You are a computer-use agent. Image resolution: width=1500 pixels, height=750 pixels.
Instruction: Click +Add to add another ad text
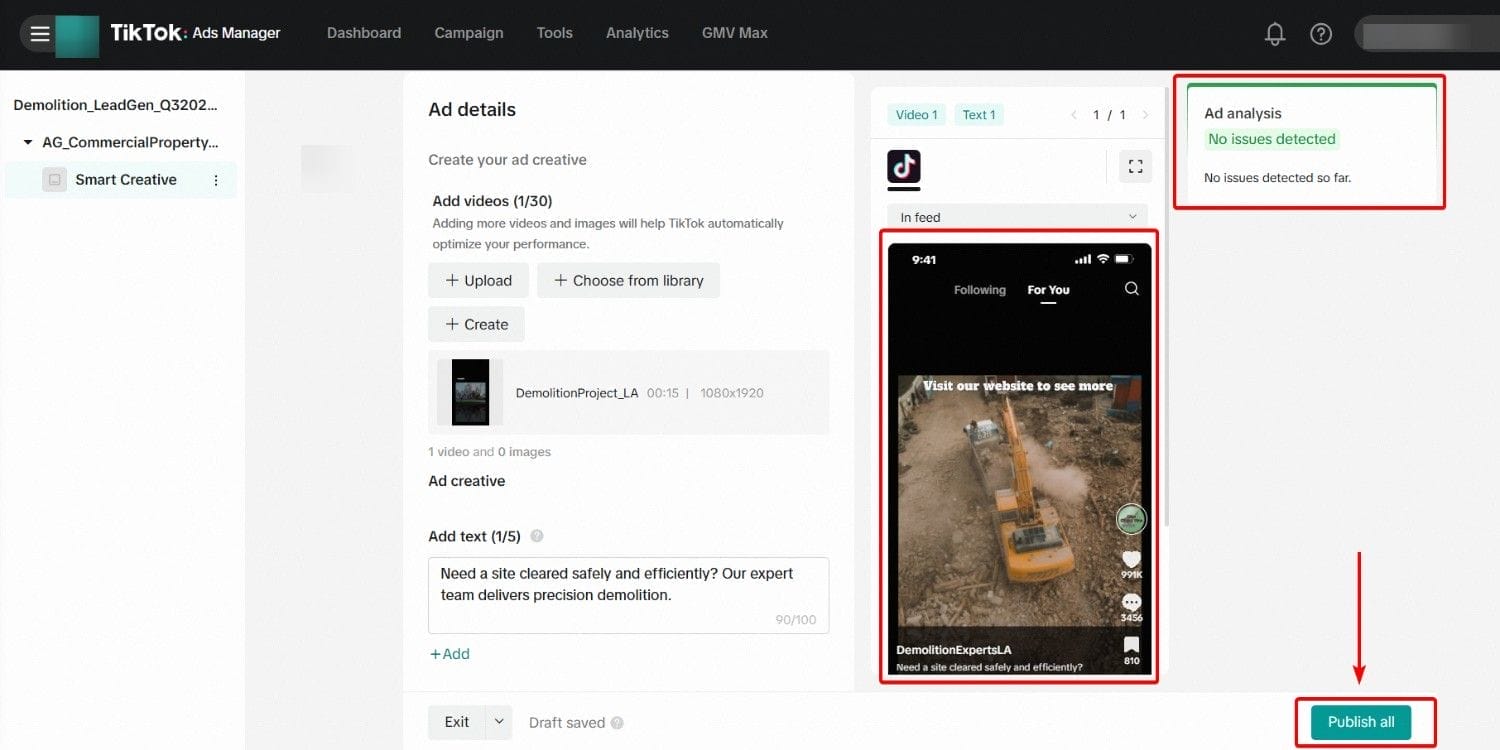tap(450, 653)
